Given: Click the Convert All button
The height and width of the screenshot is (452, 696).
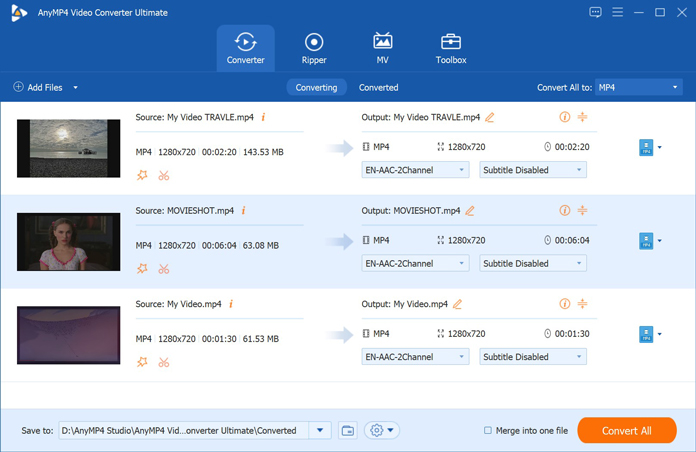Looking at the screenshot, I should (x=626, y=430).
